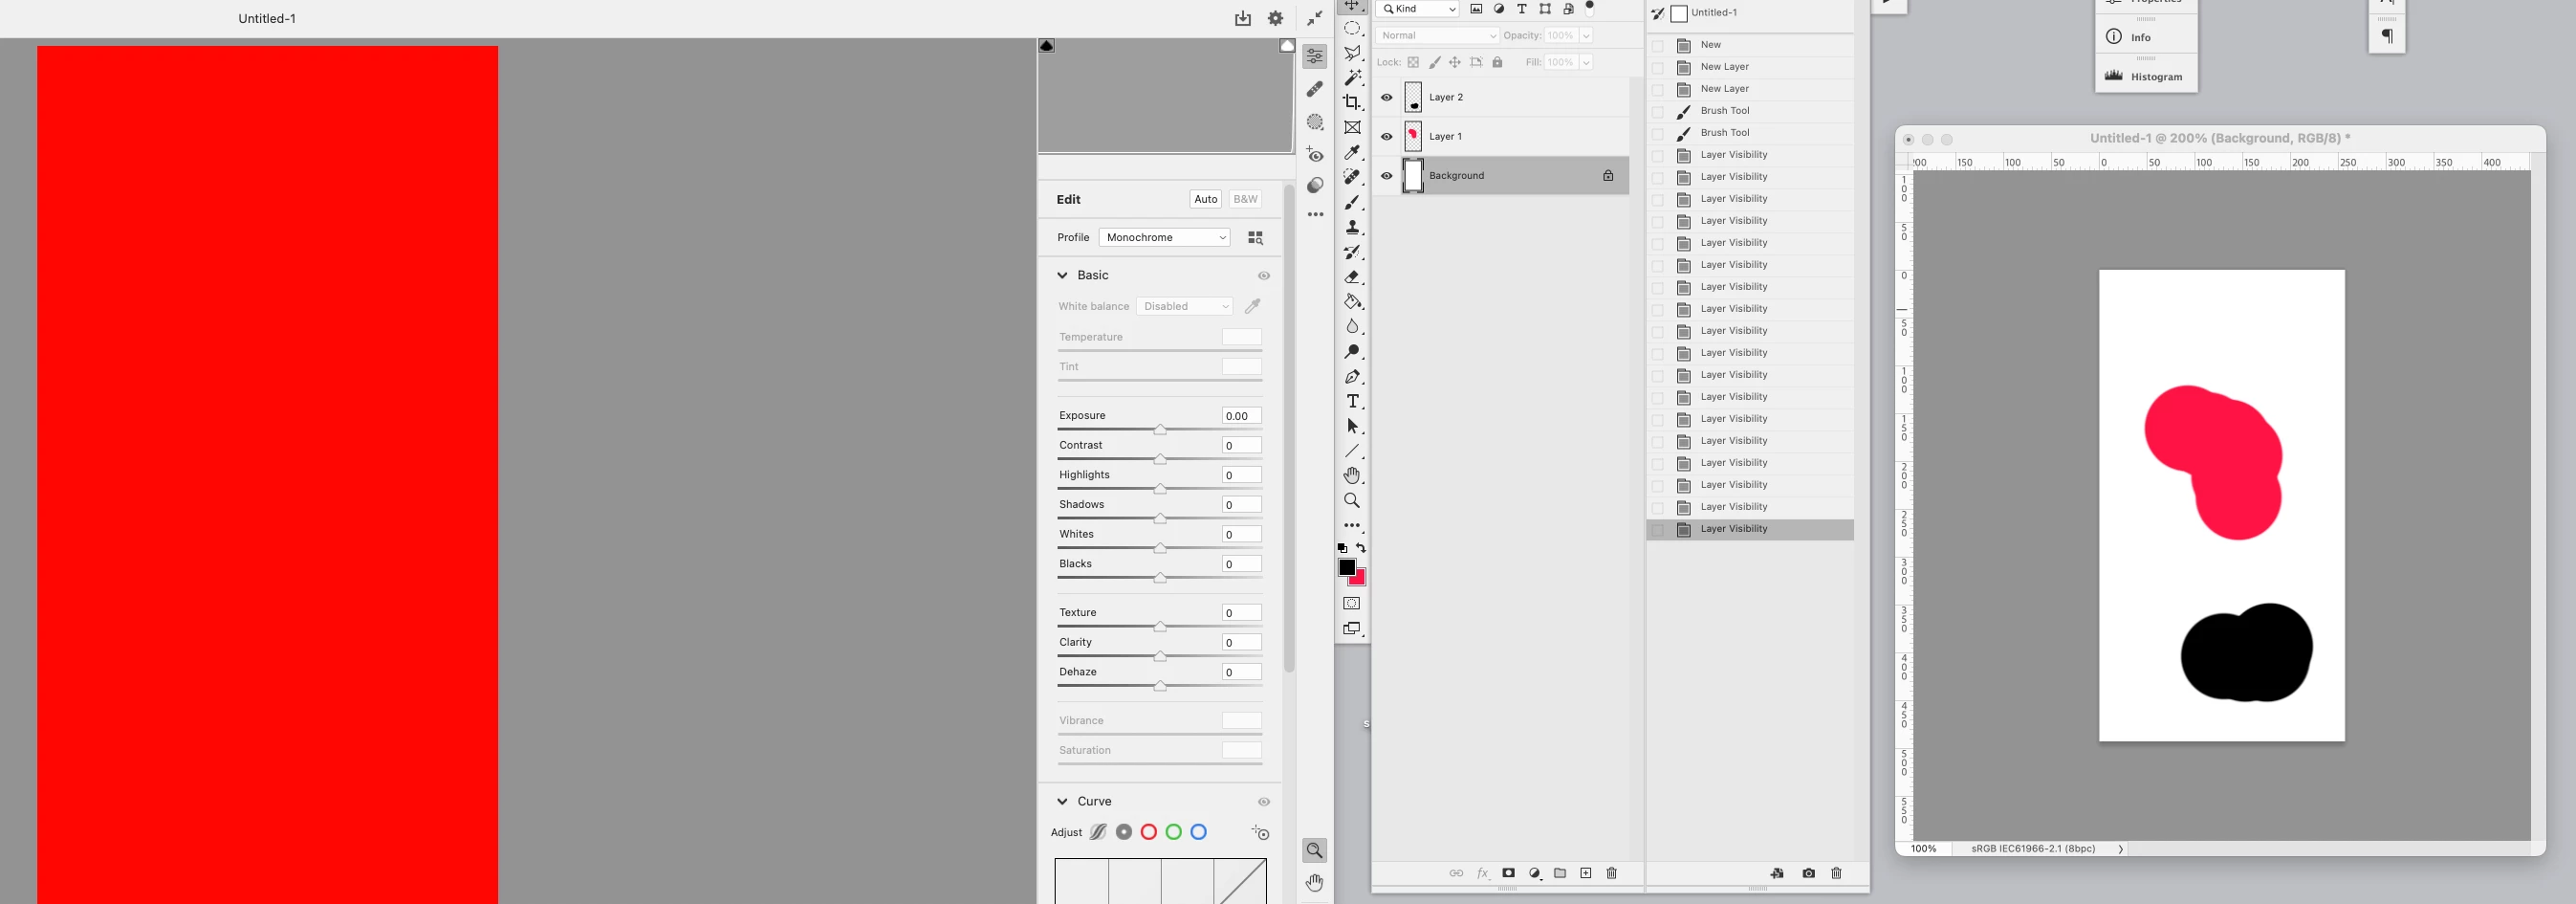Open the Histogram panel tab
The width and height of the screenshot is (2576, 904).
pyautogui.click(x=2146, y=77)
